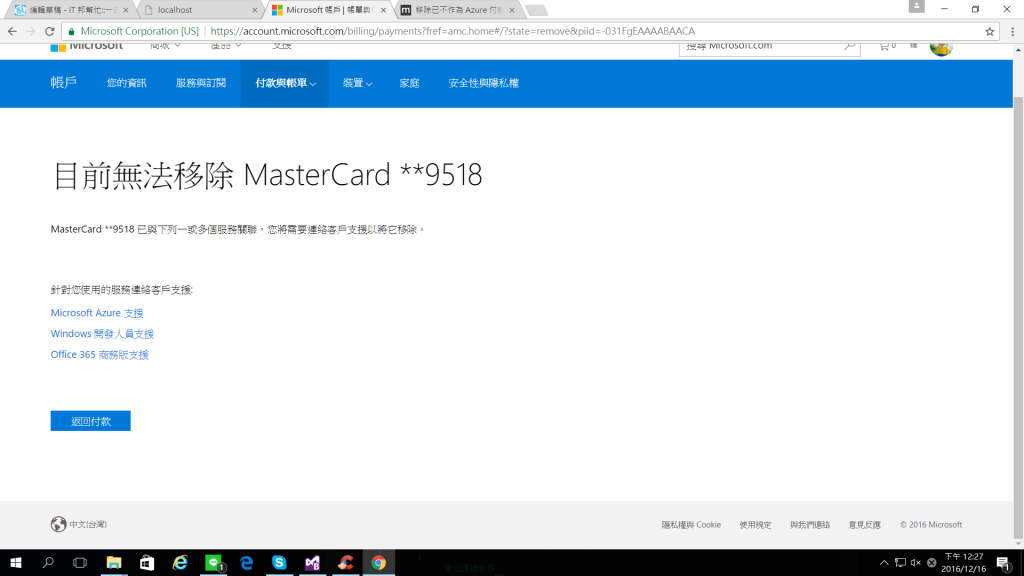
Task: Switch to the iT邦幫忙 tab
Action: click(x=69, y=10)
